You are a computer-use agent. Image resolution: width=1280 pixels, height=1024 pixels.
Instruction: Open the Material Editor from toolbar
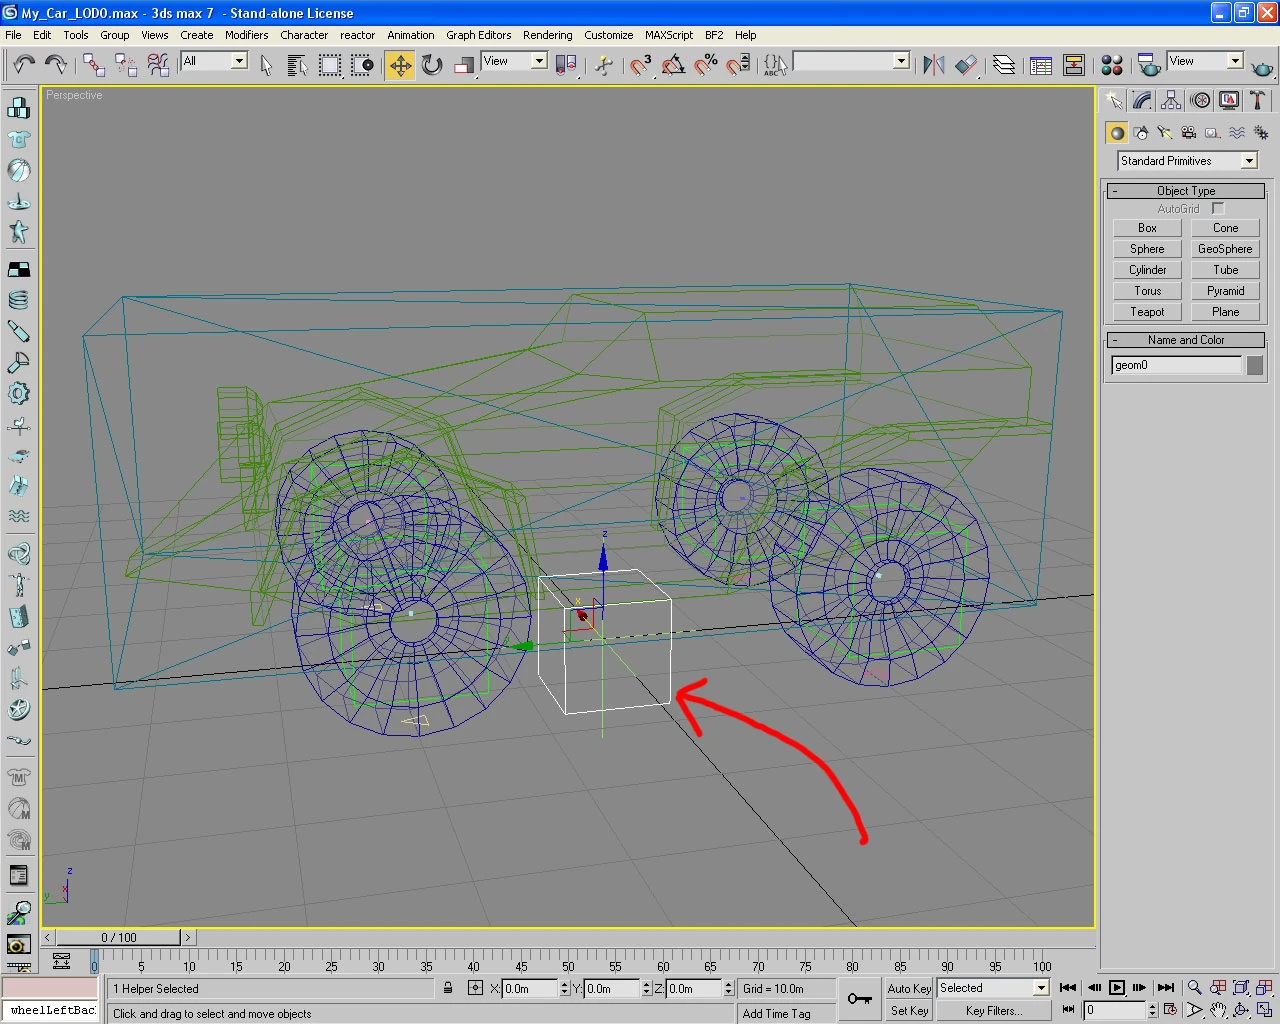[1111, 66]
